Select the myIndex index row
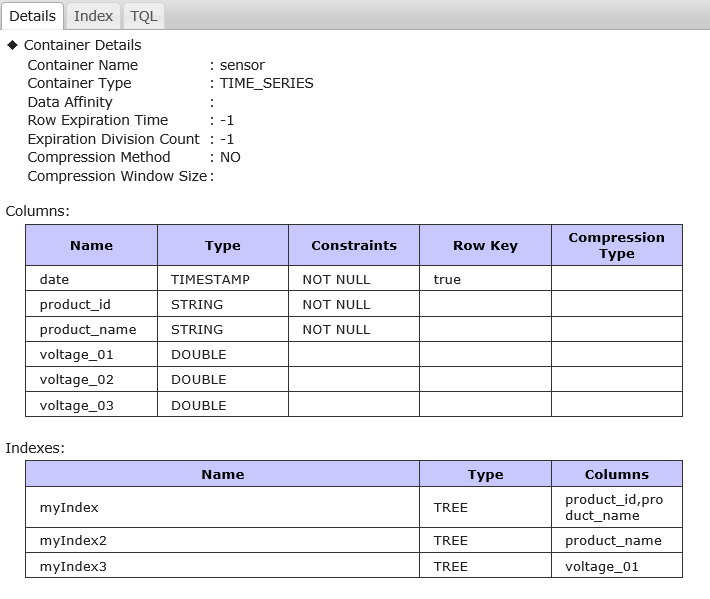 pyautogui.click(x=69, y=507)
